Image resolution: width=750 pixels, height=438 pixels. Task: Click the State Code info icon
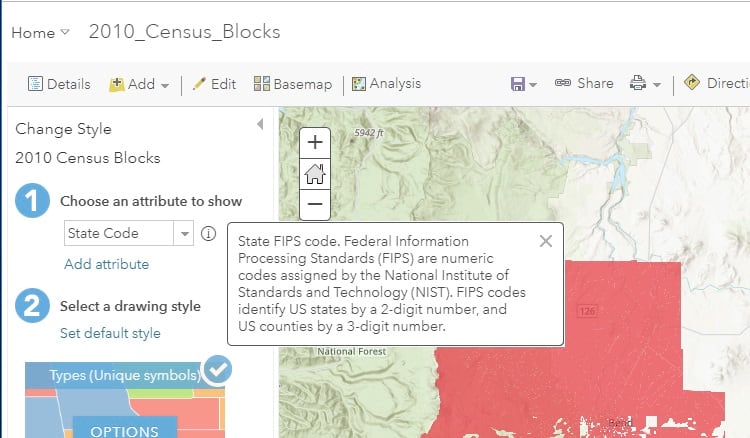tap(208, 234)
